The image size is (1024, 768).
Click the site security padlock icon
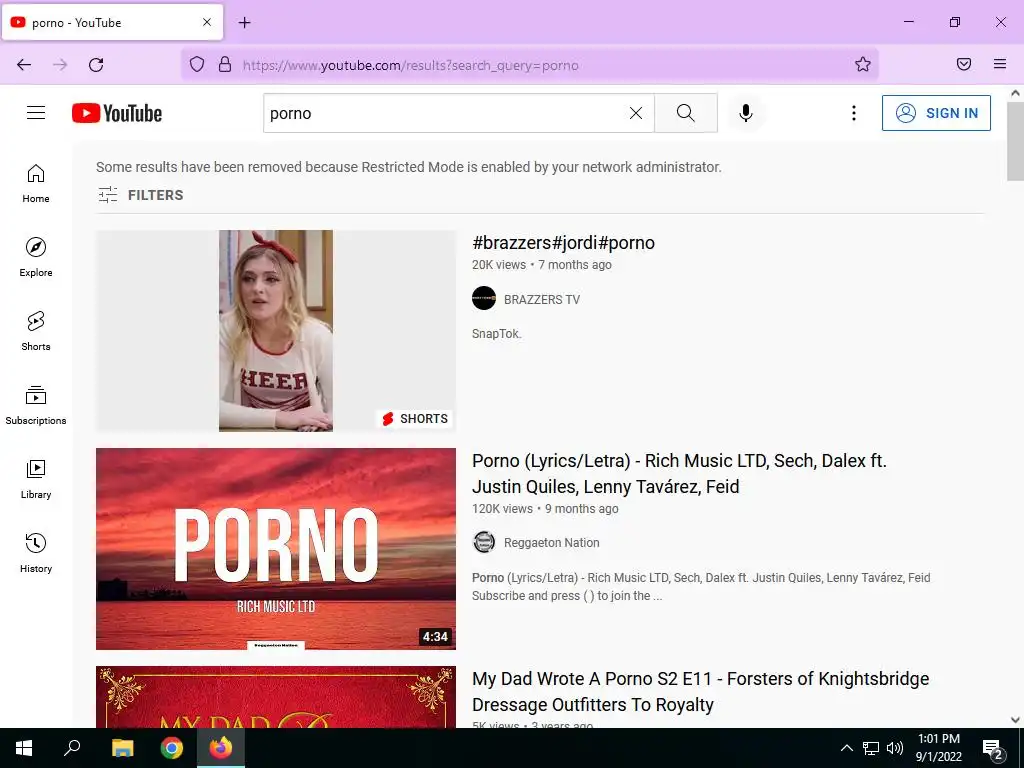pos(225,65)
